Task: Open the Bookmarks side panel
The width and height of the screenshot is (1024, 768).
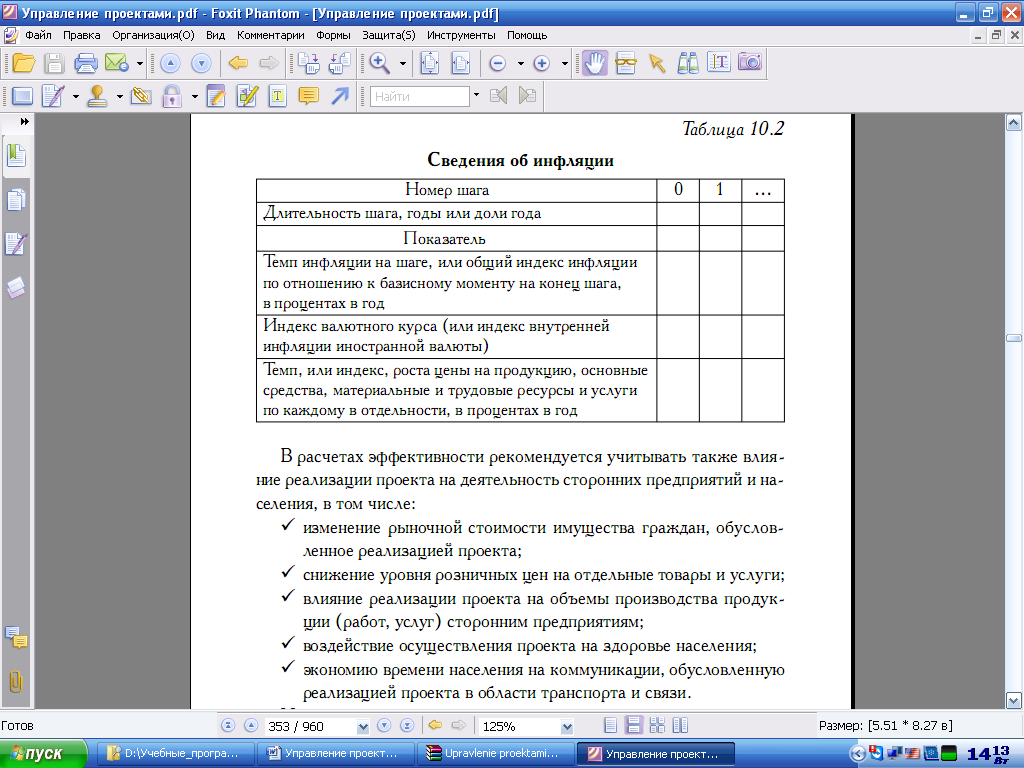Action: (x=16, y=156)
